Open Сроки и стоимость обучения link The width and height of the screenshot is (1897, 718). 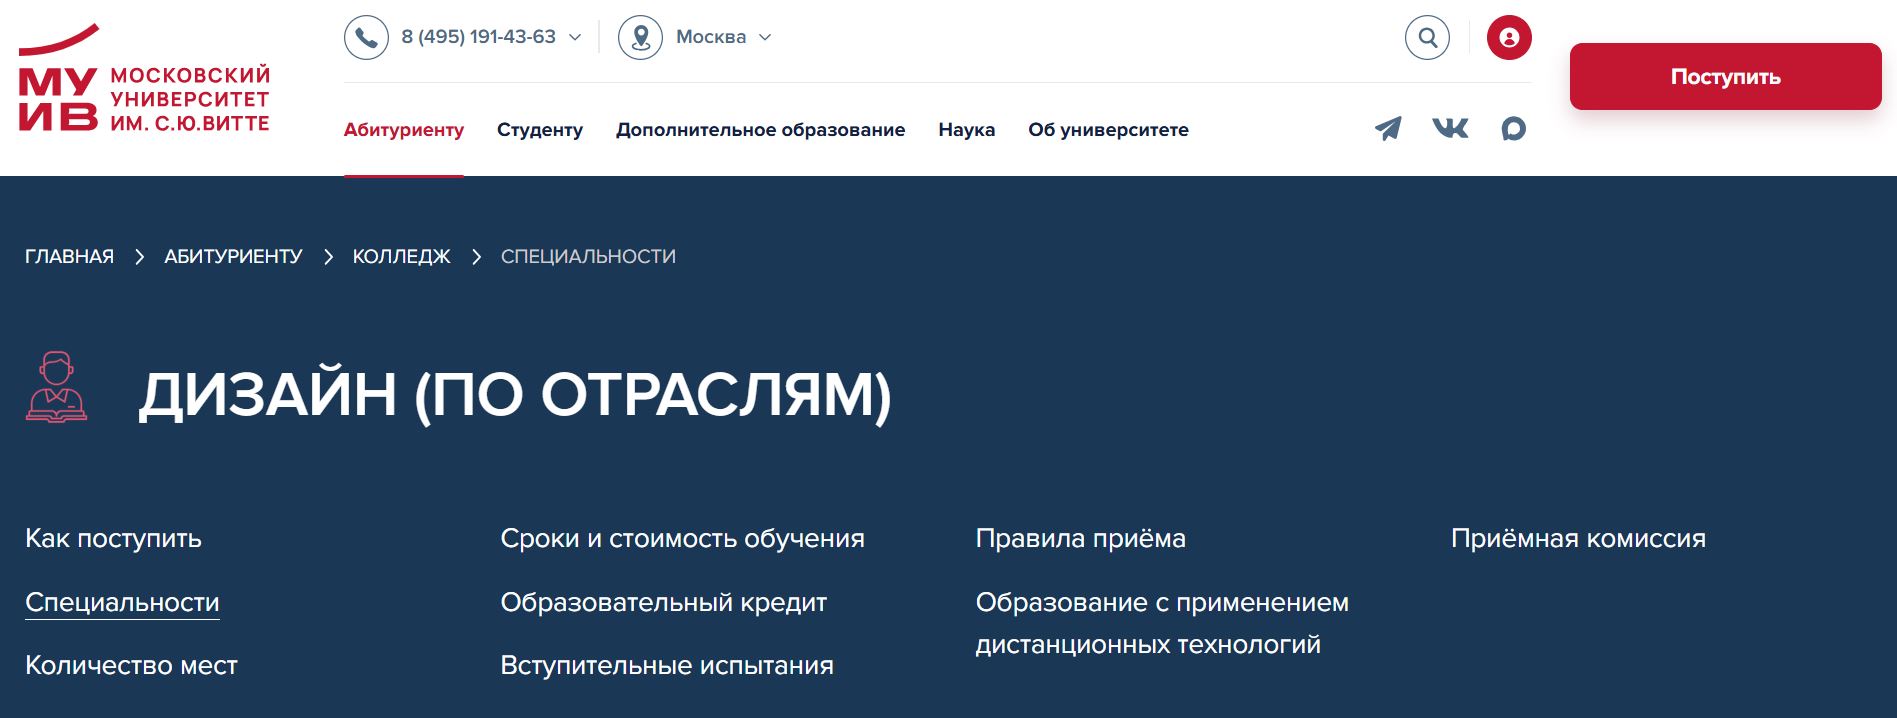click(682, 539)
